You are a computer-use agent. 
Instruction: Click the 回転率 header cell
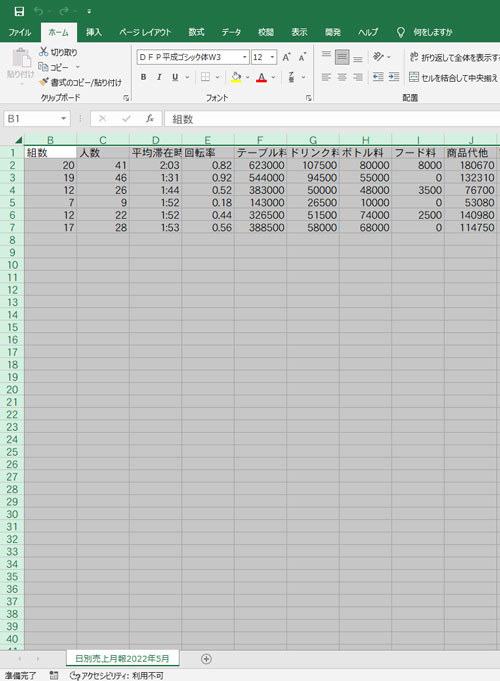(208, 153)
